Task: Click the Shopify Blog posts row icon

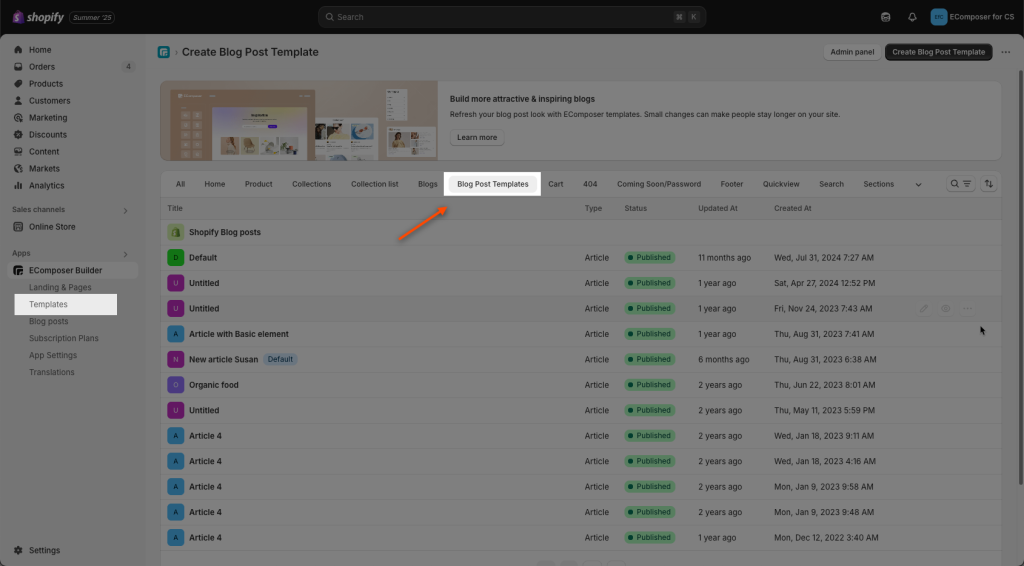Action: pyautogui.click(x=176, y=232)
